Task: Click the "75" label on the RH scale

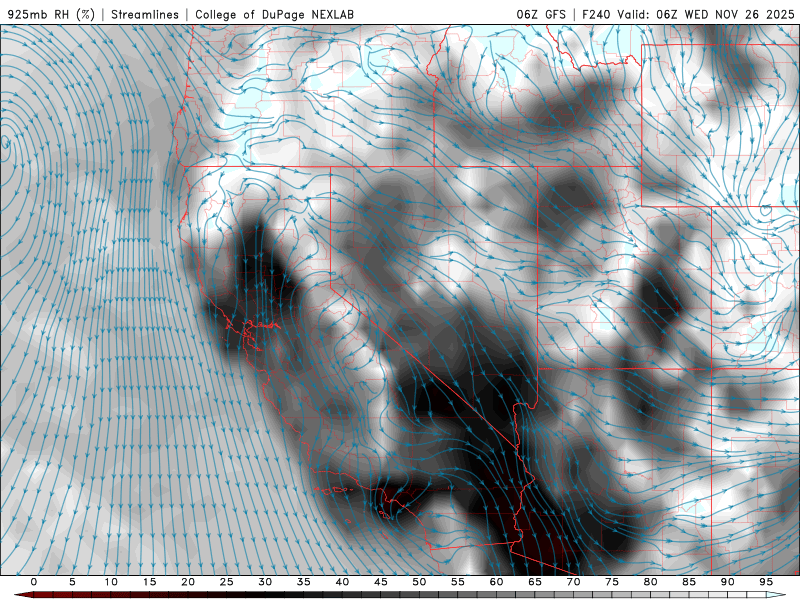Action: (612, 582)
